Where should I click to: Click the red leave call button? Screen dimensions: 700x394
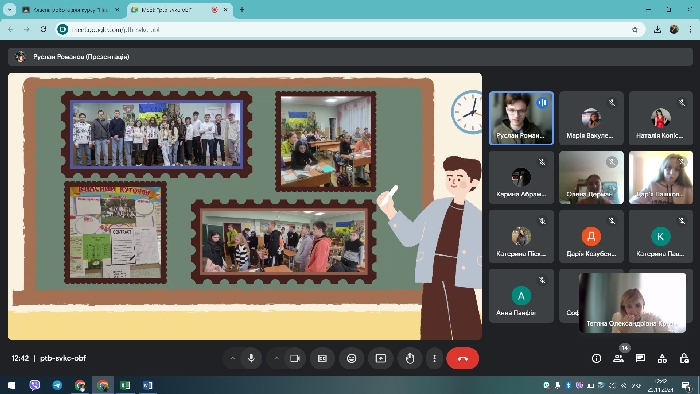click(x=462, y=358)
